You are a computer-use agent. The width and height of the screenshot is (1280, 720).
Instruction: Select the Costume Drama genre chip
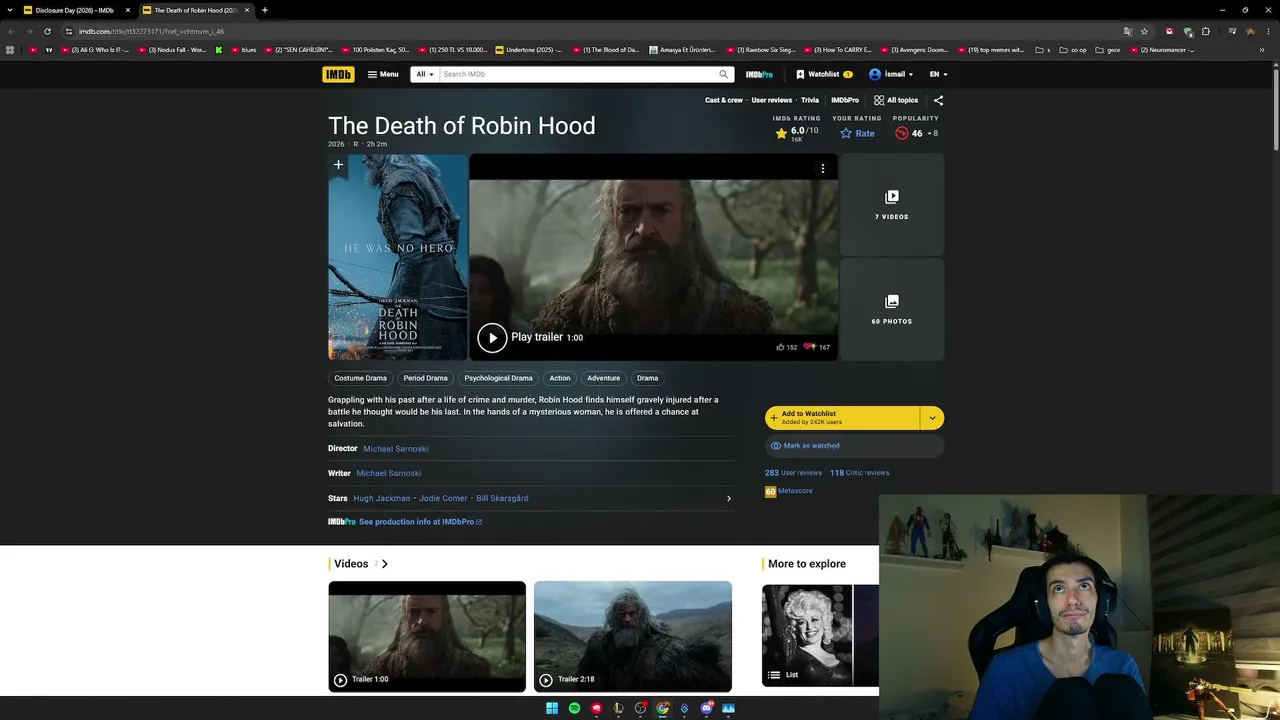(x=360, y=378)
